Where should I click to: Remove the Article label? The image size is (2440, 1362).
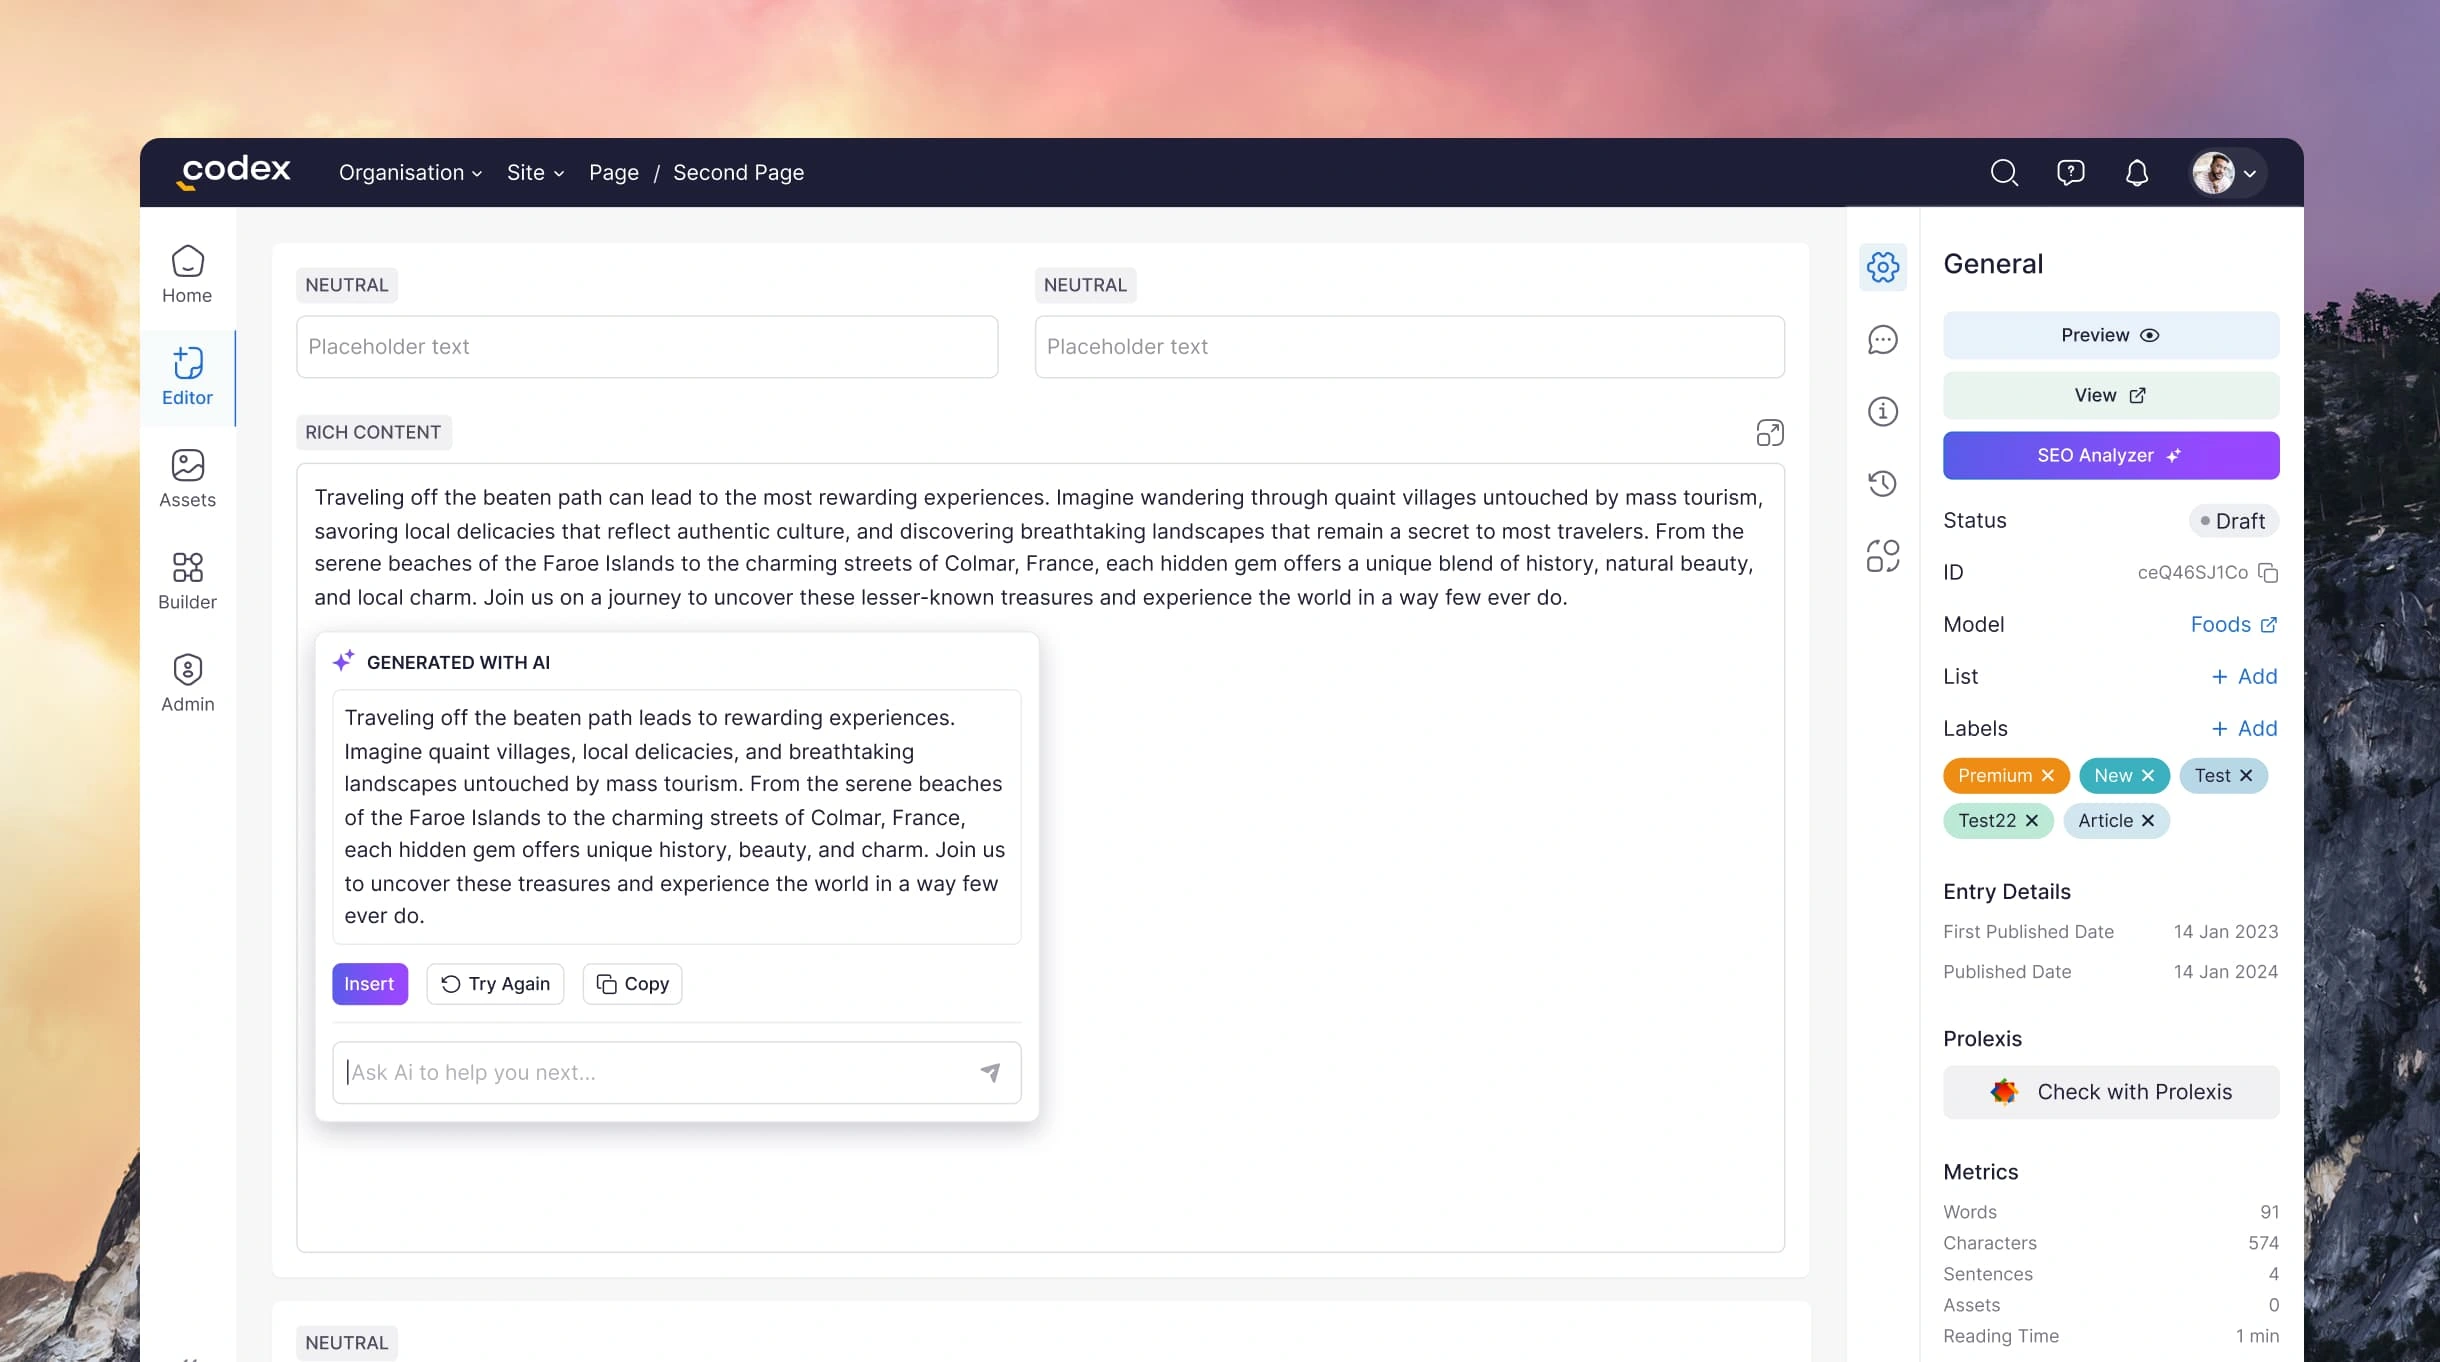[x=2147, y=821]
